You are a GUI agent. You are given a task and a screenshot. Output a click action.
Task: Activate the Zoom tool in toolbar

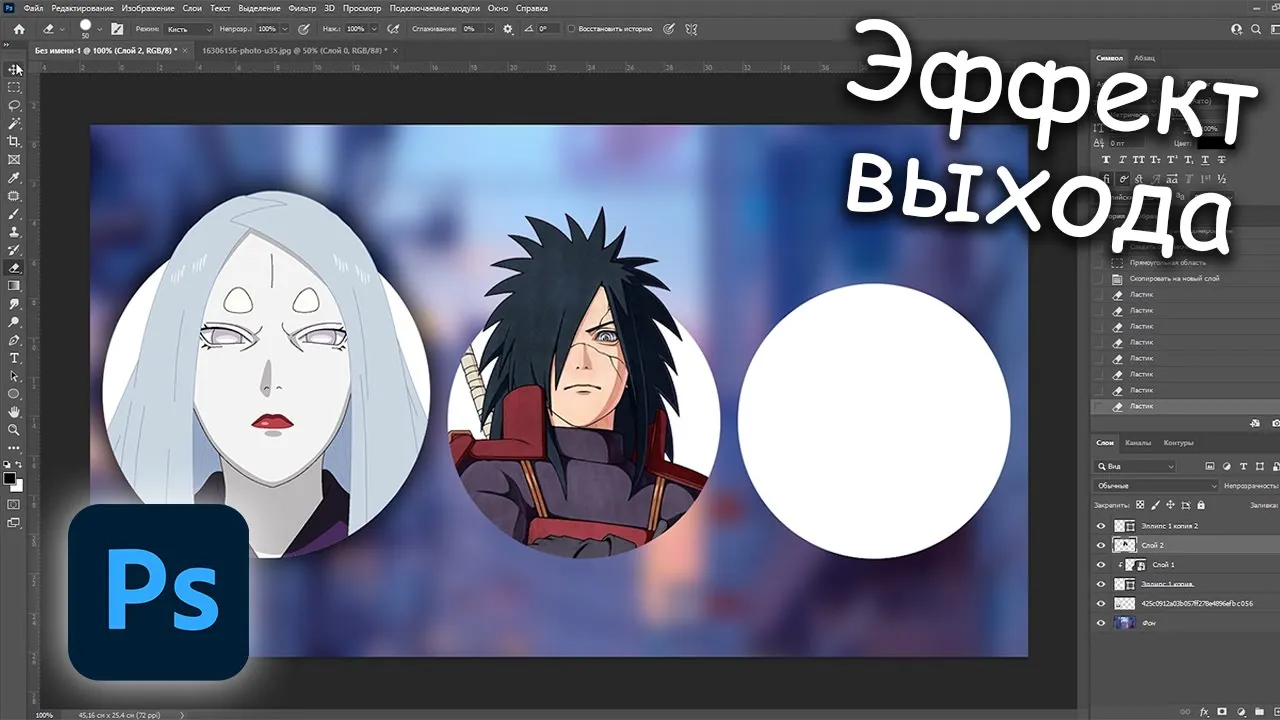[14, 429]
